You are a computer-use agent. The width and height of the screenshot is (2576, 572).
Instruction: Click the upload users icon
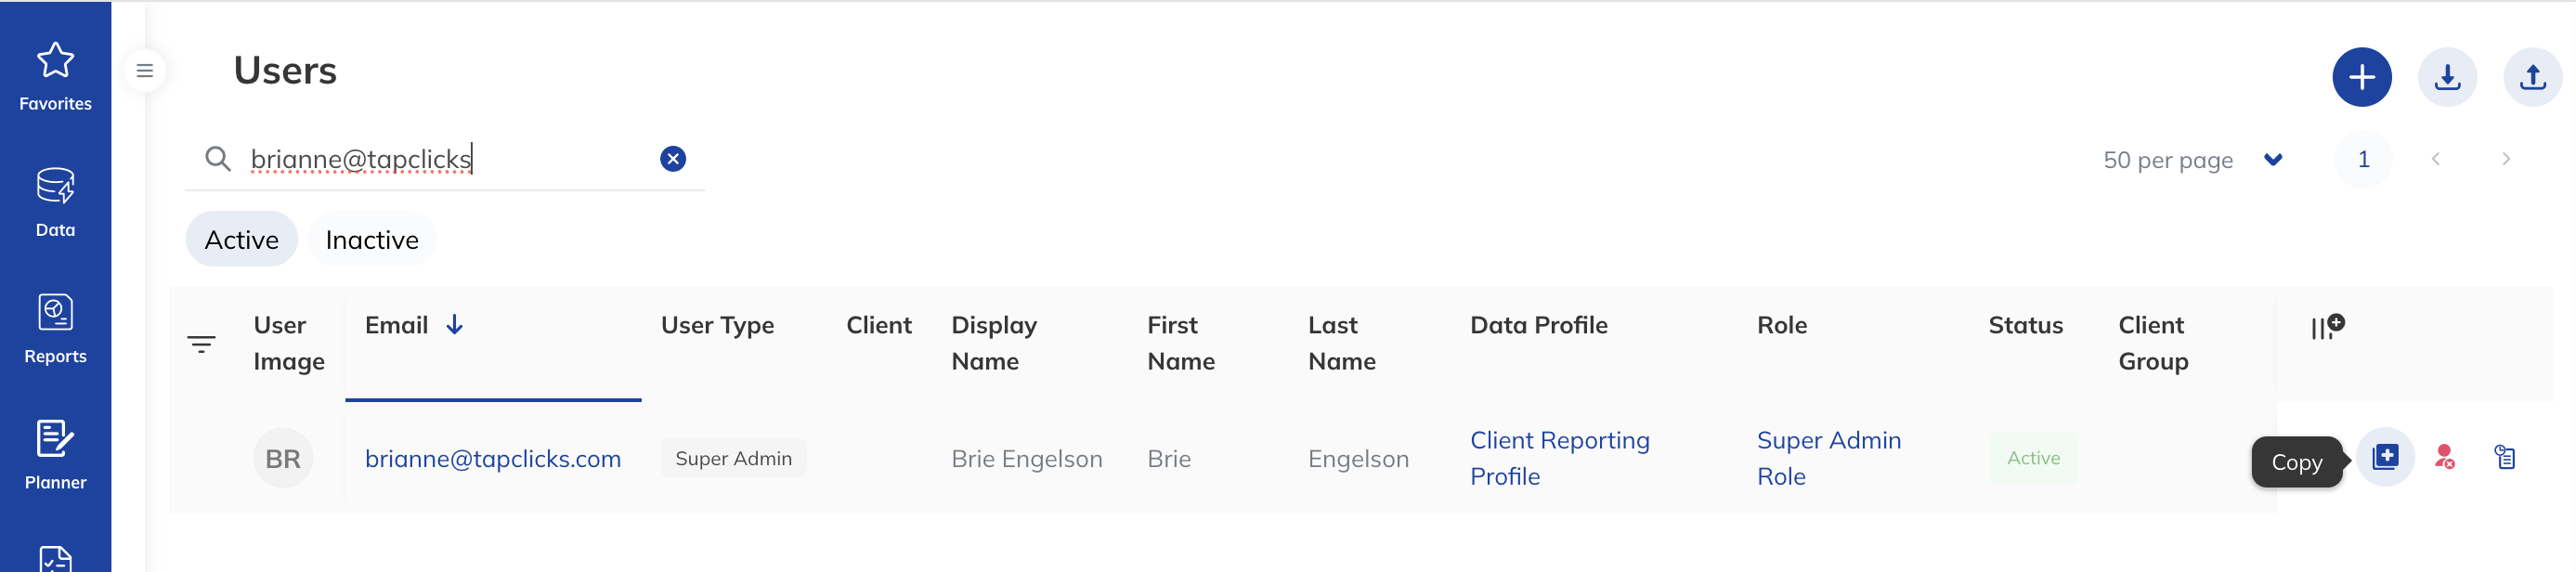[x=2532, y=77]
